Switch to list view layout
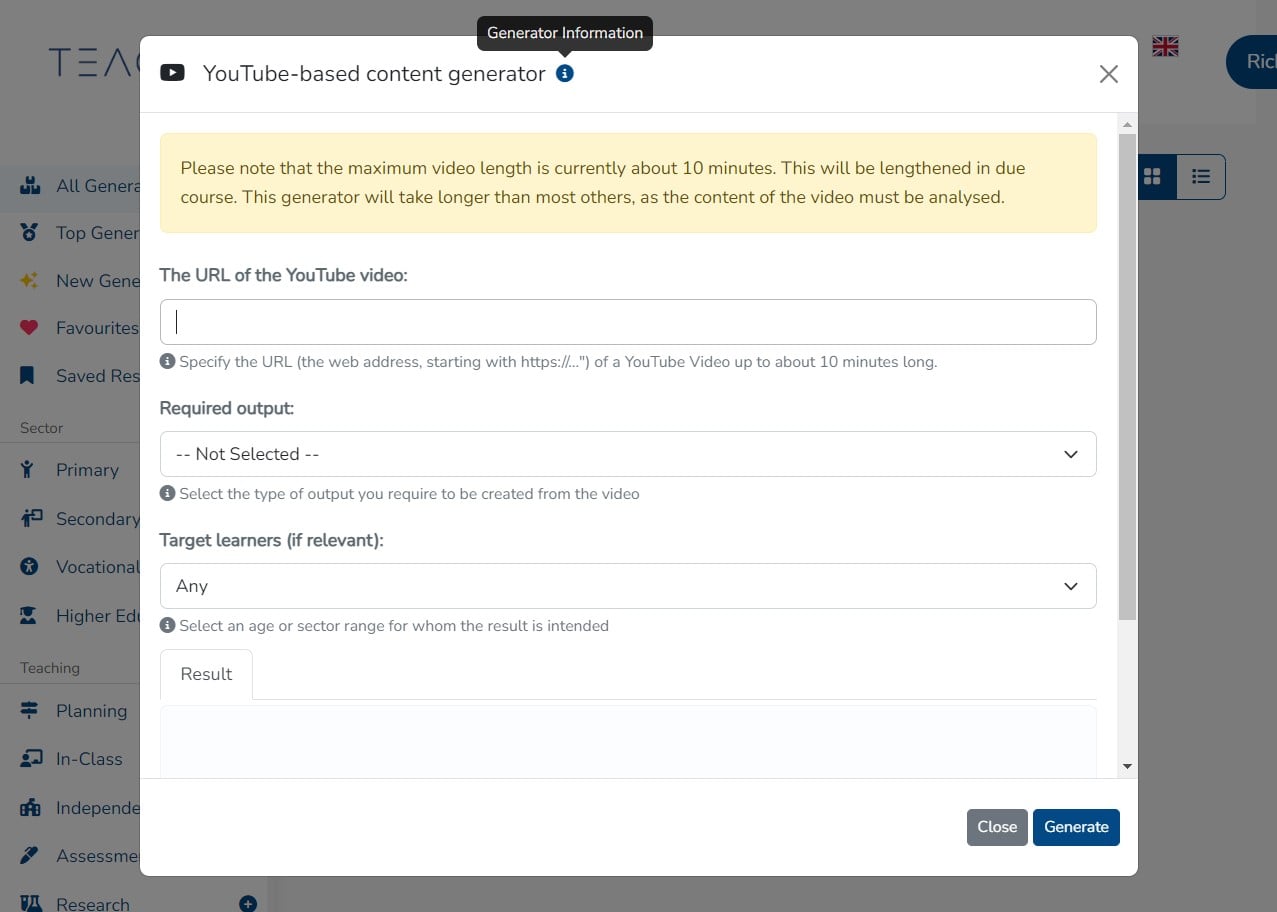The image size is (1277, 912). [x=1201, y=176]
